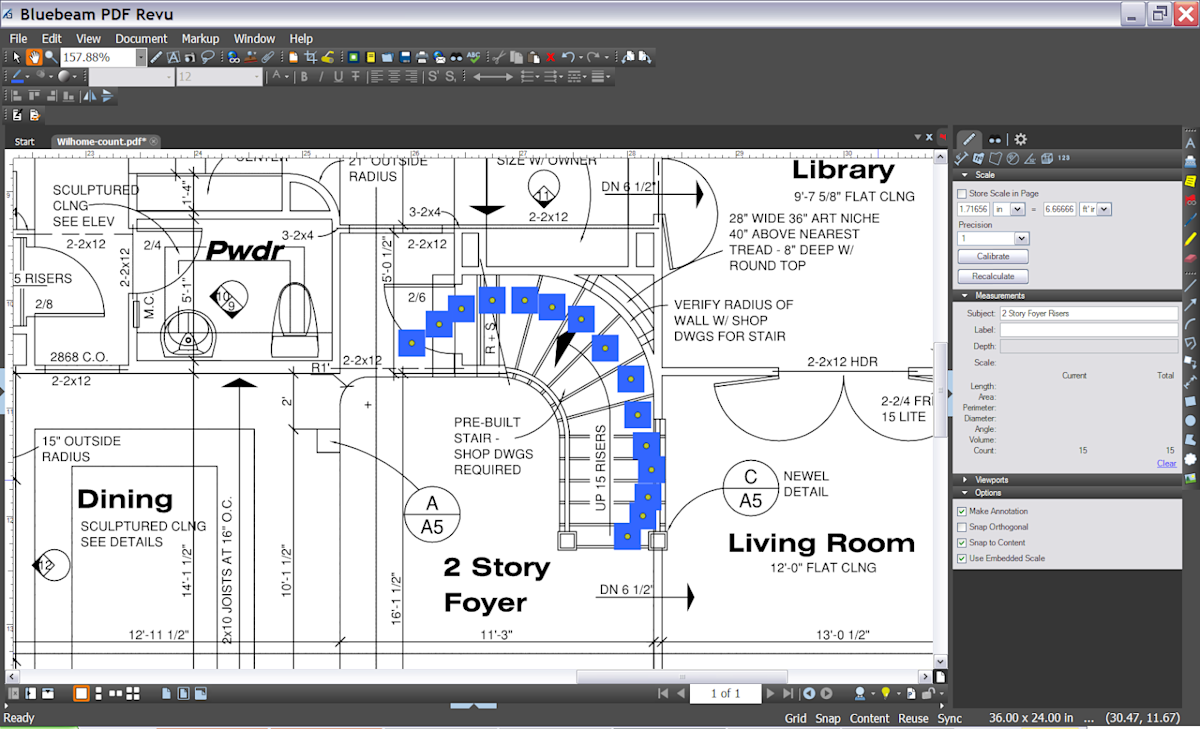Open the measurement Settings gear
Screen dimensions: 1200x729
pos(1021,139)
